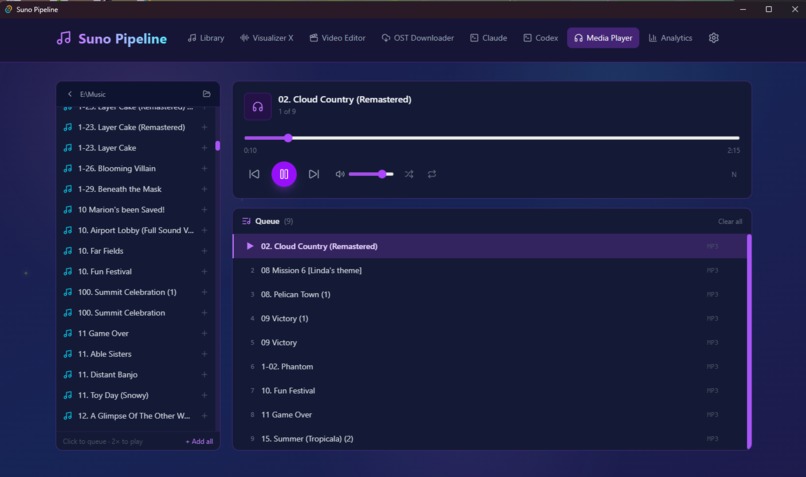Adjust the volume slider
This screenshot has height=477, width=806.
pyautogui.click(x=371, y=174)
